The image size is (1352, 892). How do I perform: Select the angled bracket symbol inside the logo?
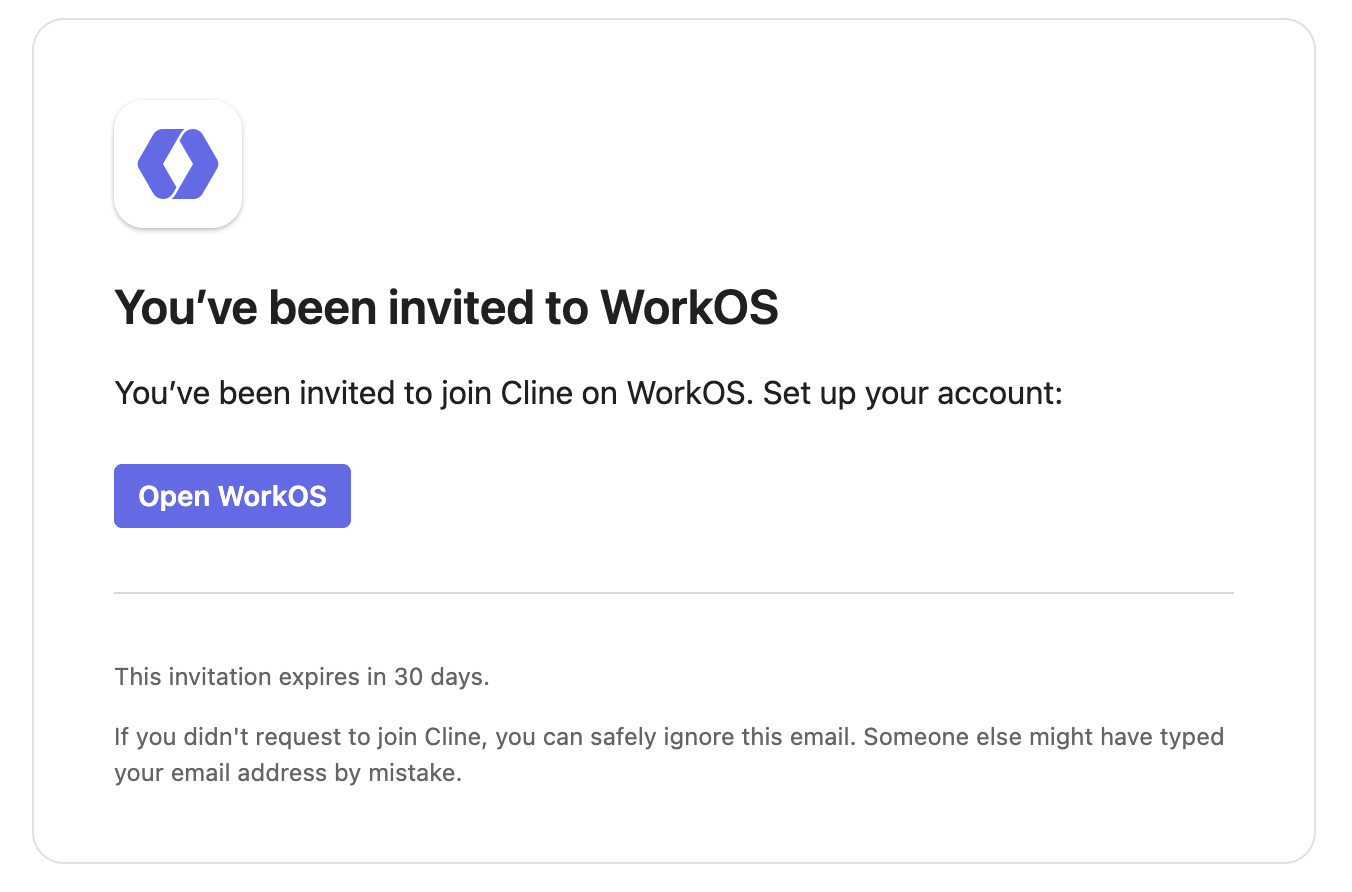coord(178,163)
